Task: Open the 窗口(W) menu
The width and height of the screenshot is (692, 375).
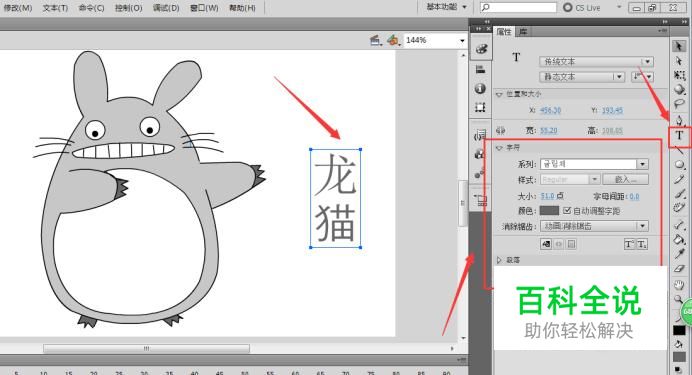Action: pyautogui.click(x=204, y=8)
